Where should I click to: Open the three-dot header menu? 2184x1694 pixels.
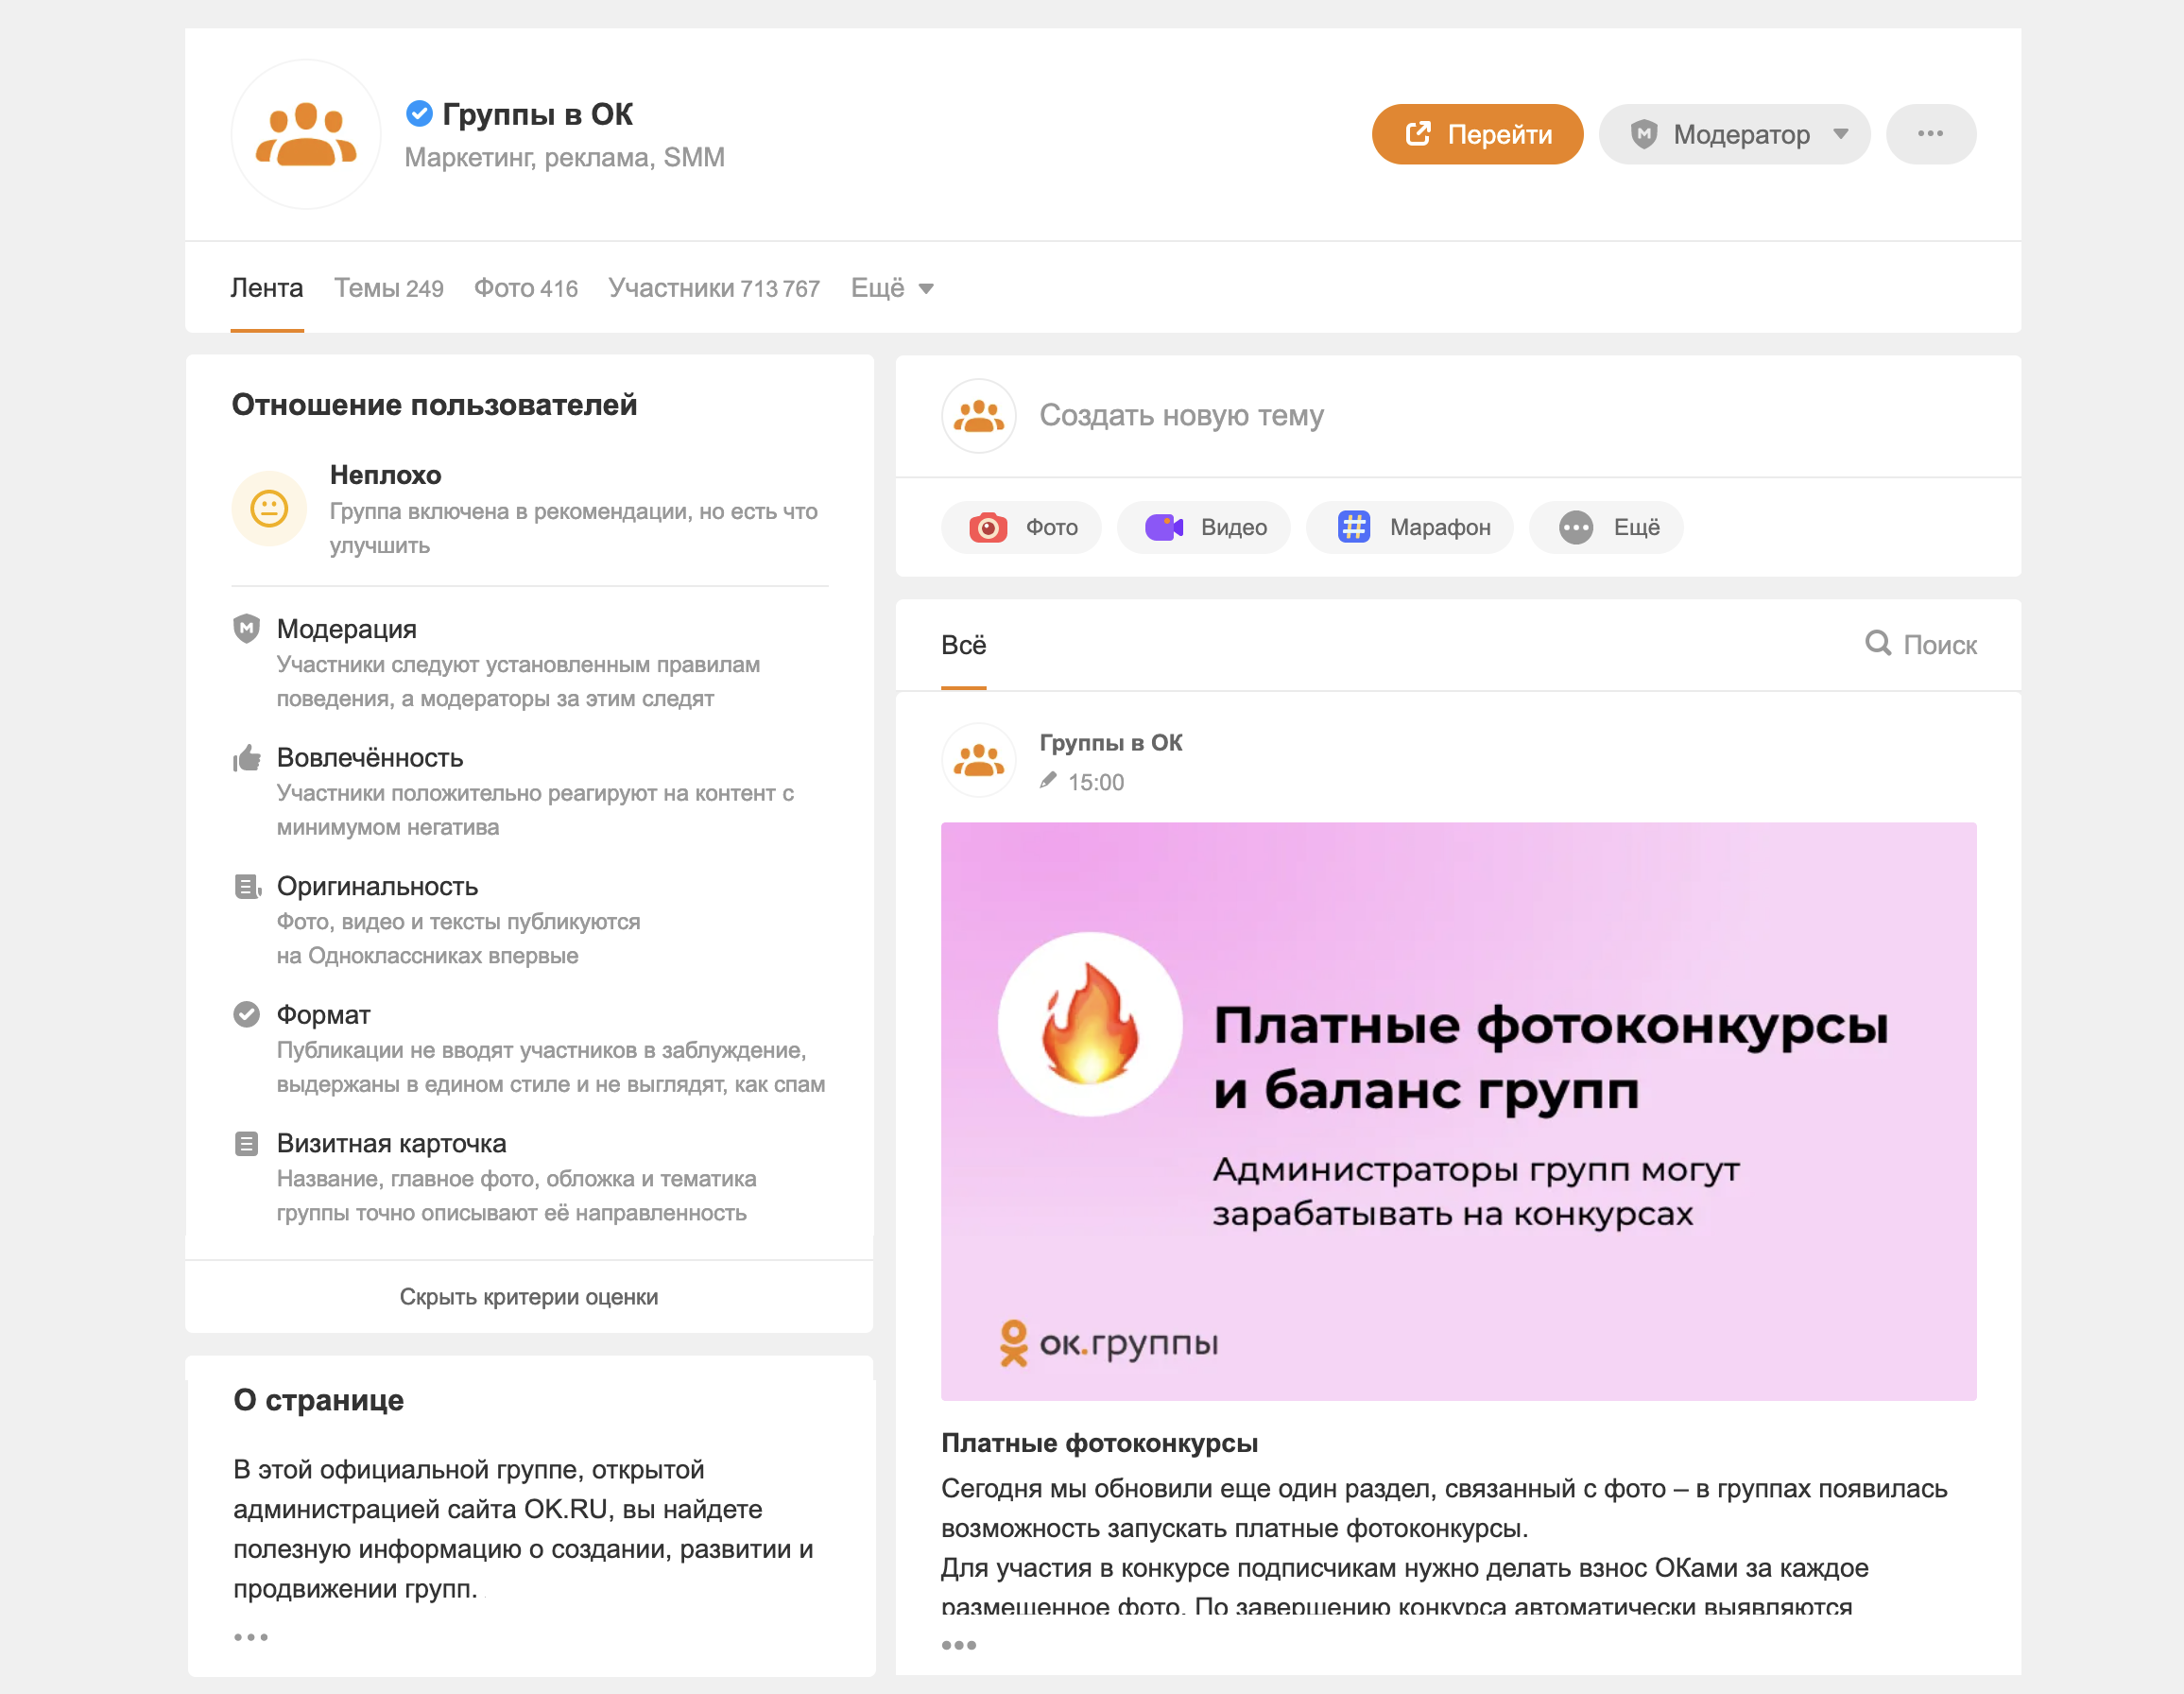coord(1929,134)
